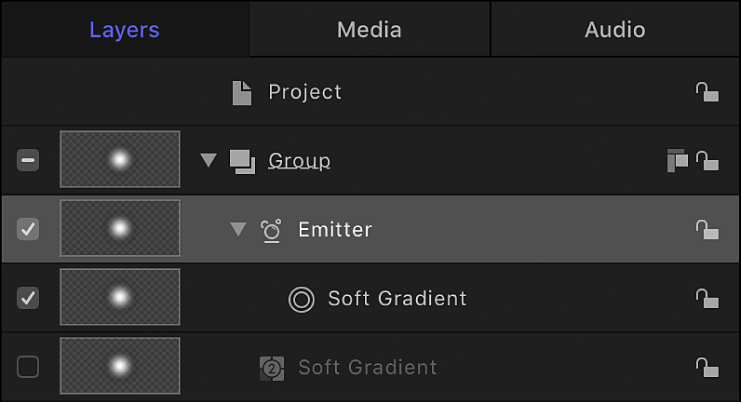This screenshot has width=742, height=404.
Task: Click the enabled Soft Gradient particle cell icon
Action: (x=301, y=299)
